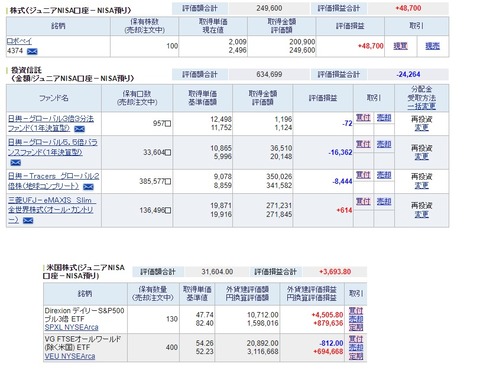Open the 日興-グローバル5.5倍バランスファンド link
The image size is (480, 380).
click(53, 147)
